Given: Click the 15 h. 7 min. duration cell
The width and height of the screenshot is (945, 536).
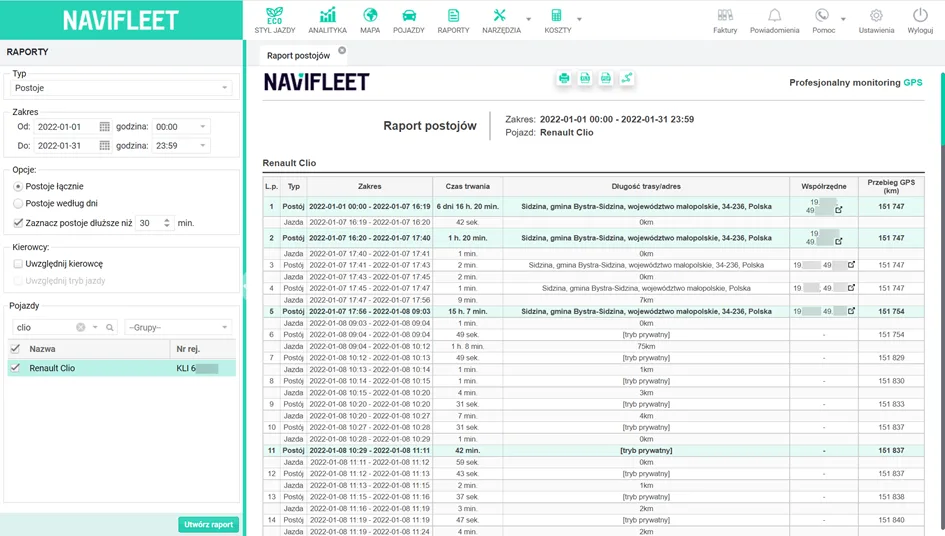Looking at the screenshot, I should 468,311.
